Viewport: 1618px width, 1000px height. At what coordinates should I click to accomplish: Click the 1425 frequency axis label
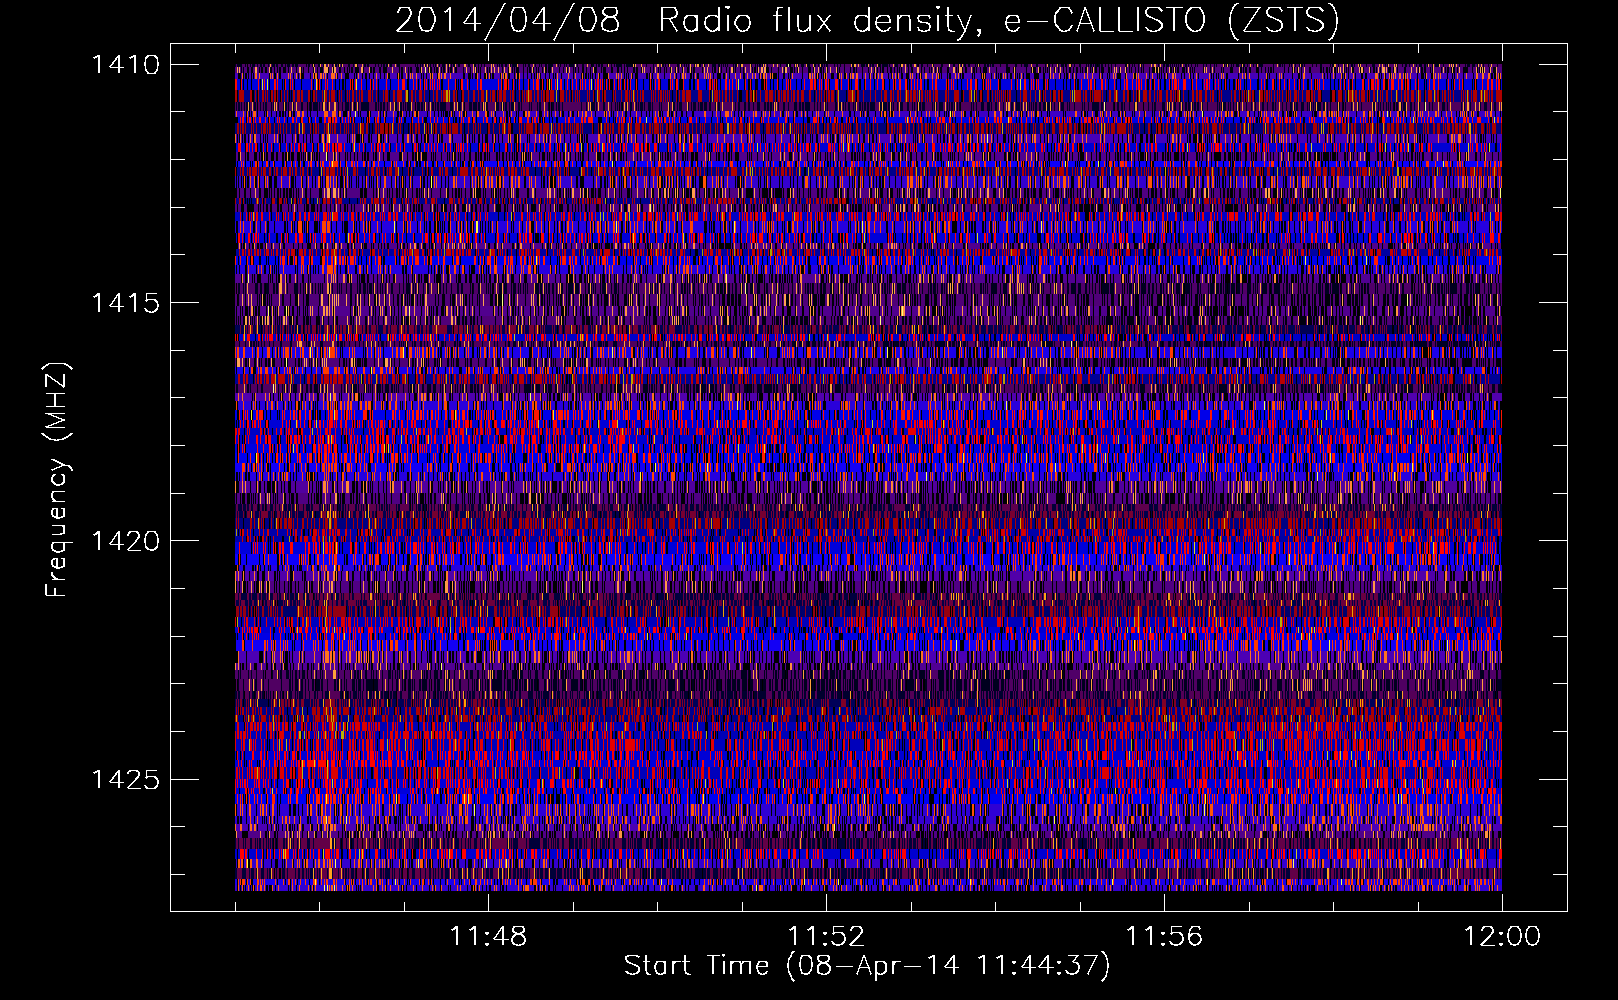tap(125, 779)
